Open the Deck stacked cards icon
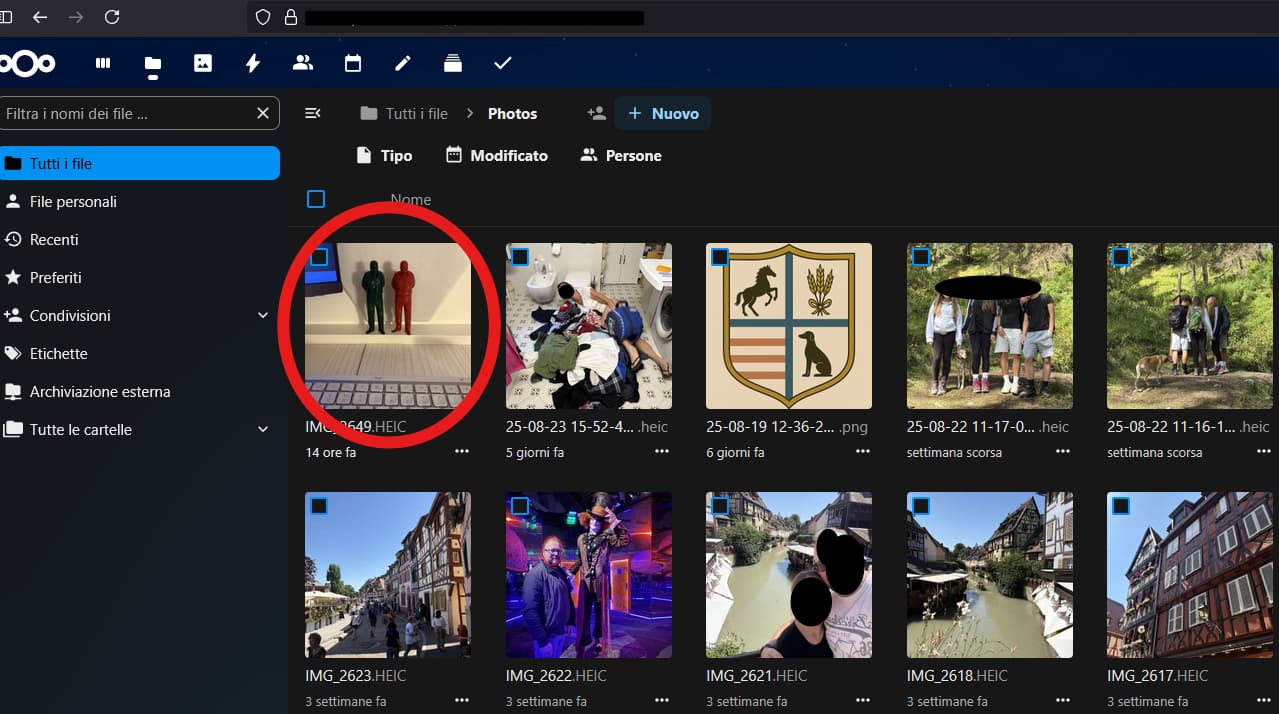Image resolution: width=1279 pixels, height=714 pixels. coord(453,63)
